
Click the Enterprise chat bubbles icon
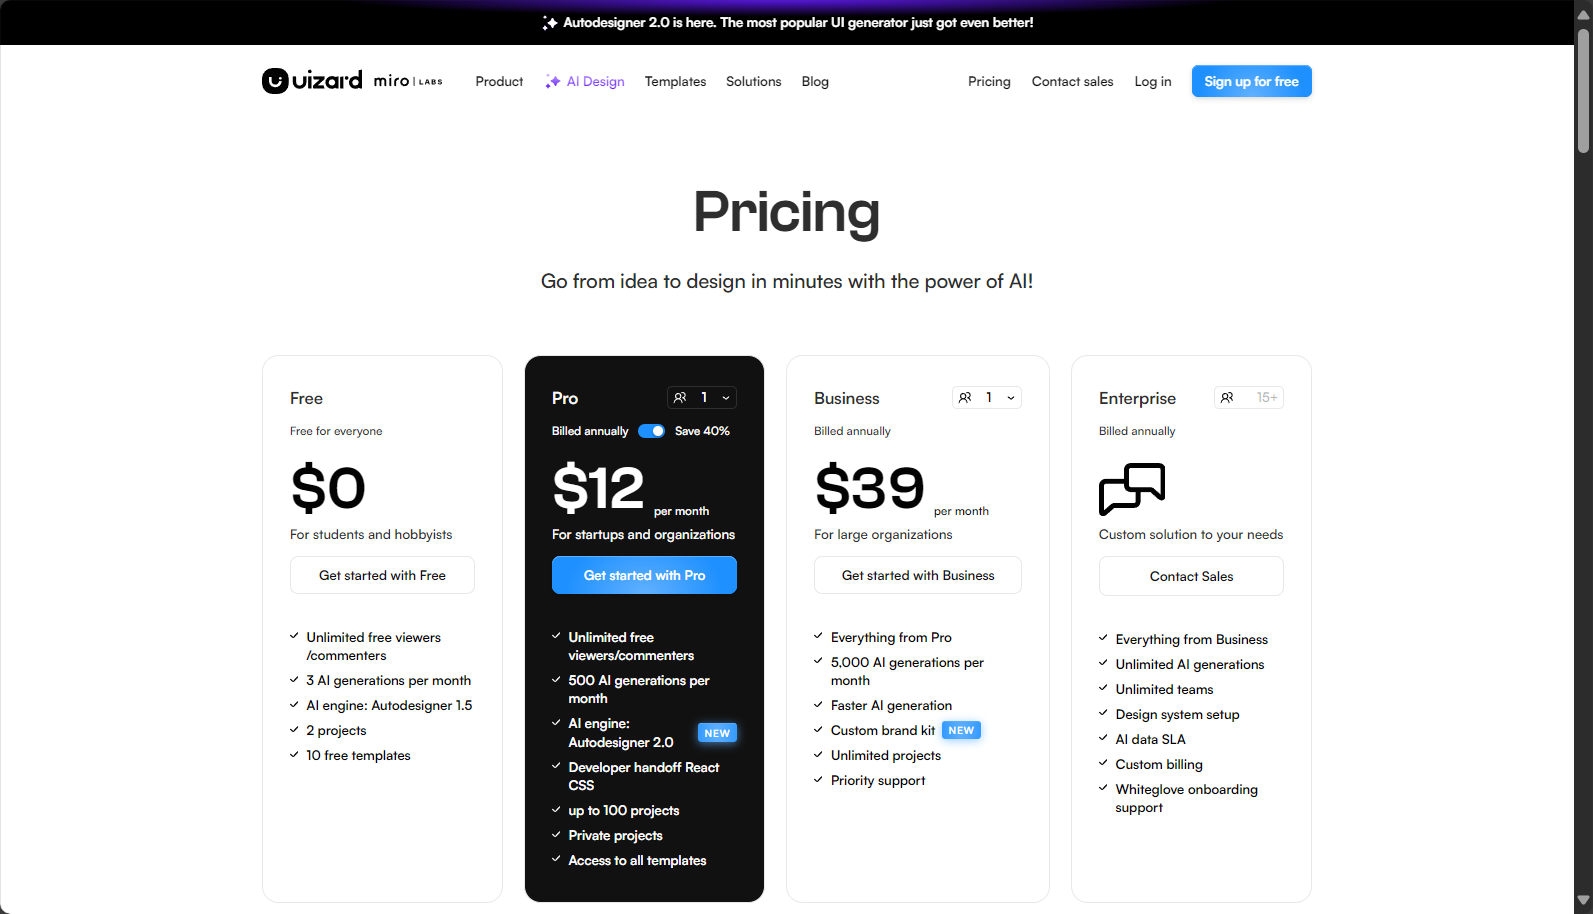click(x=1132, y=488)
